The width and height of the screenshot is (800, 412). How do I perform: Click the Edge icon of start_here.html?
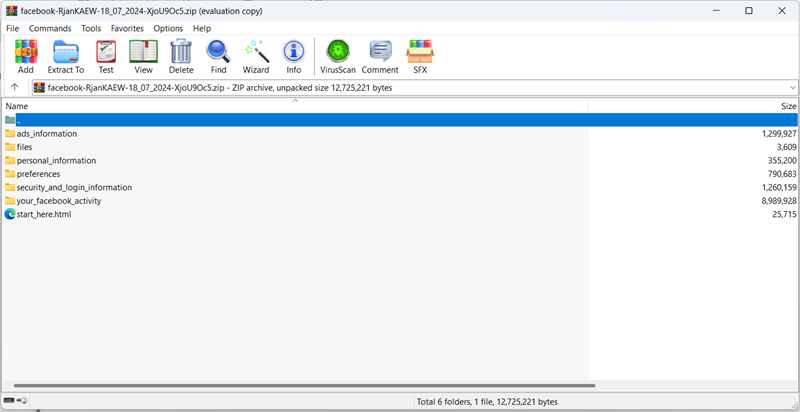point(10,214)
